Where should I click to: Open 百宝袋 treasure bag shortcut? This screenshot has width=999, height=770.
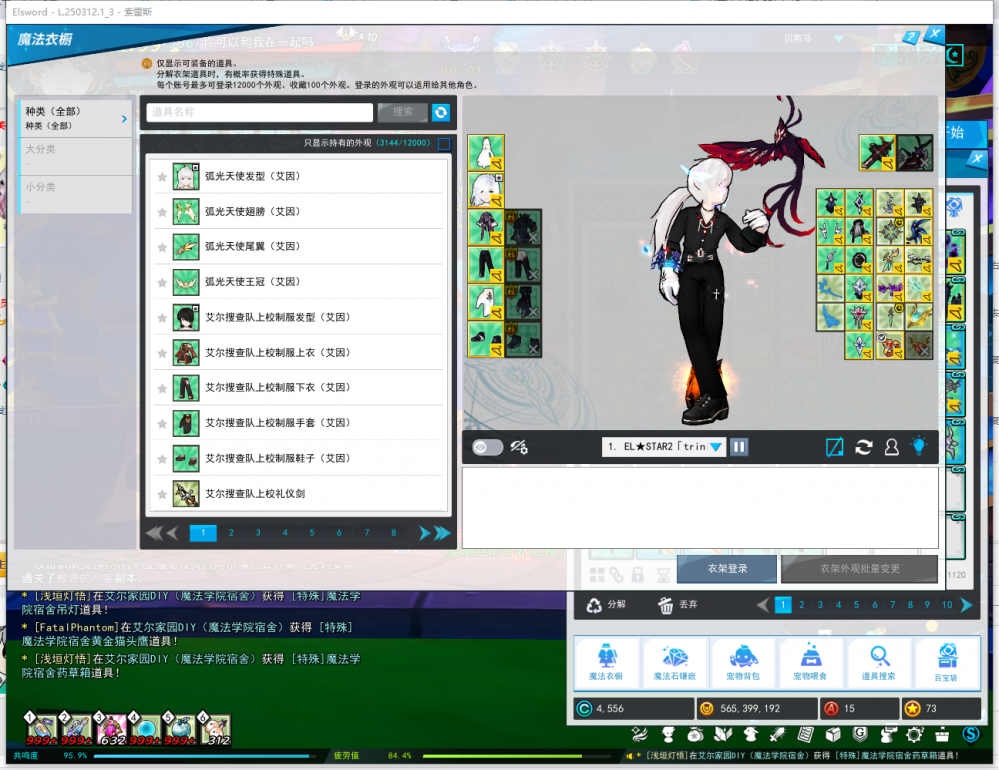tap(946, 662)
